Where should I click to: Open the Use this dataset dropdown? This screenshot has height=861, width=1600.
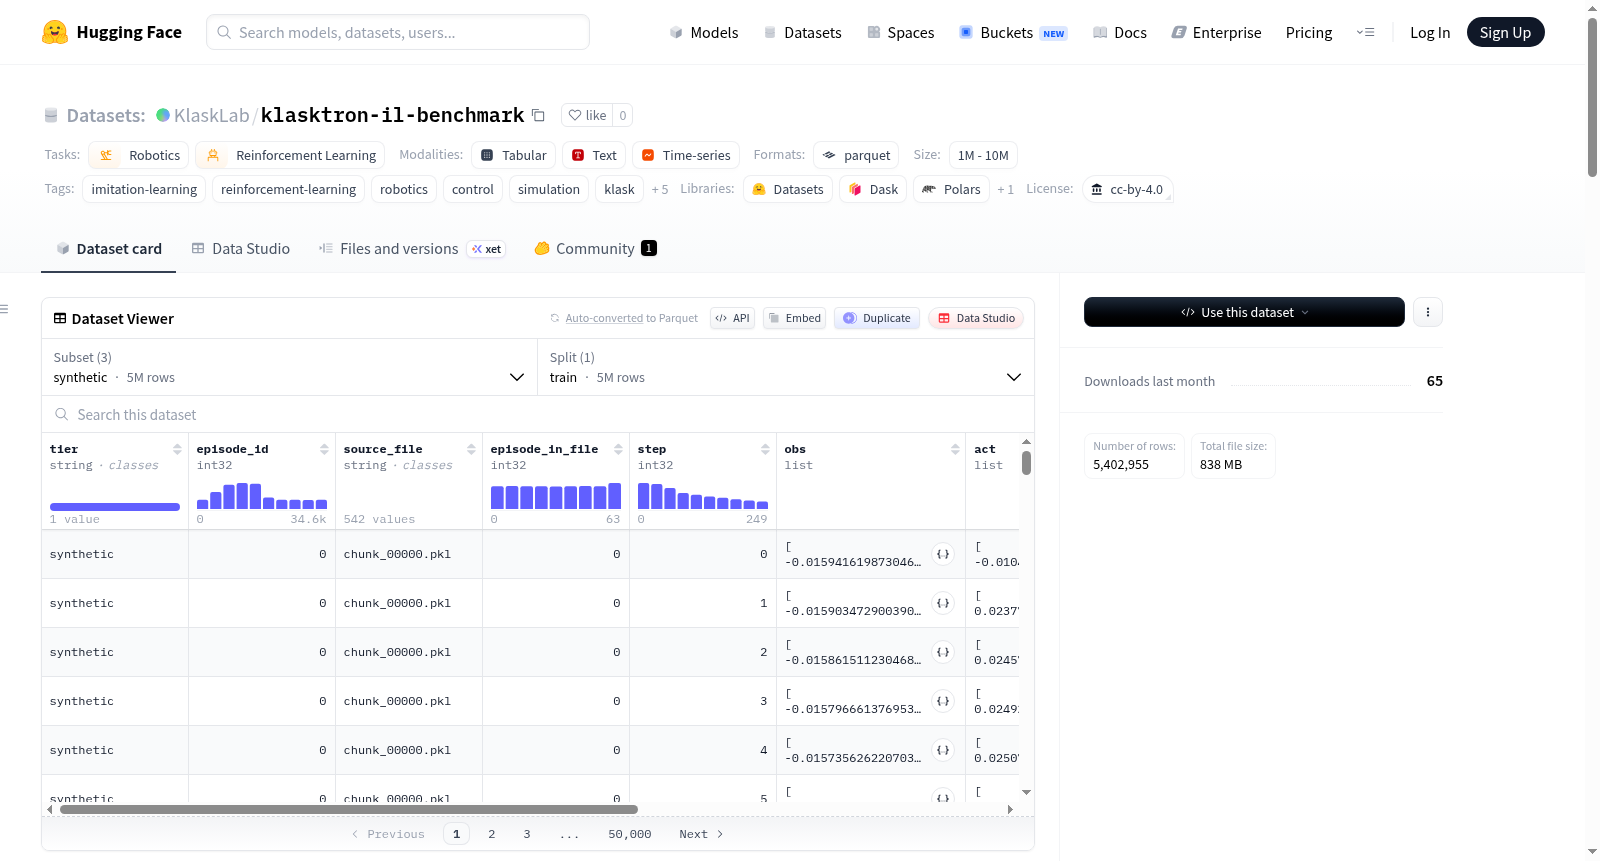pyautogui.click(x=1244, y=312)
